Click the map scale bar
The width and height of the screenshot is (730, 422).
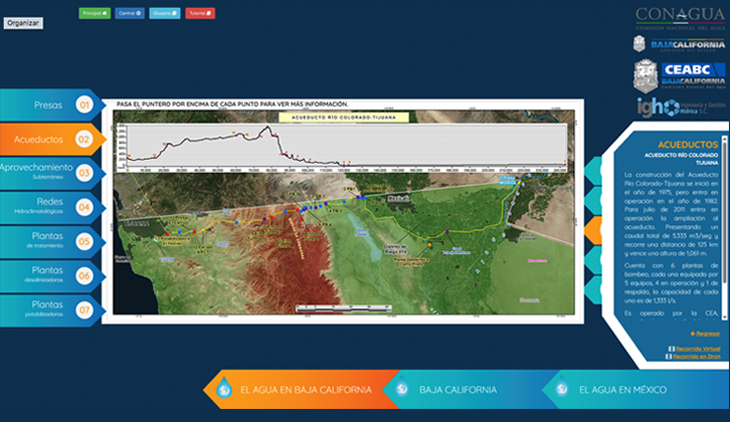click(x=344, y=307)
